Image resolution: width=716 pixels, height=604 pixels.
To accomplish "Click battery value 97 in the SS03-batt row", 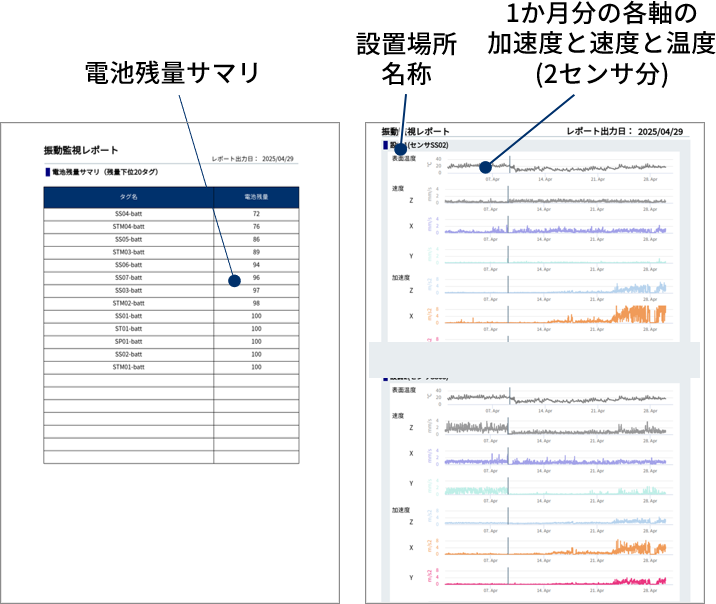I will pos(256,290).
